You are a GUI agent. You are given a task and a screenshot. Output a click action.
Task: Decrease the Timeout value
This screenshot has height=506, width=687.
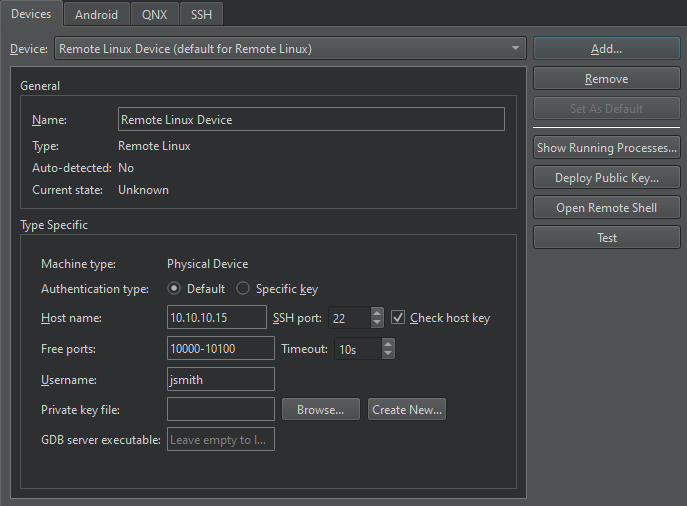(x=388, y=354)
